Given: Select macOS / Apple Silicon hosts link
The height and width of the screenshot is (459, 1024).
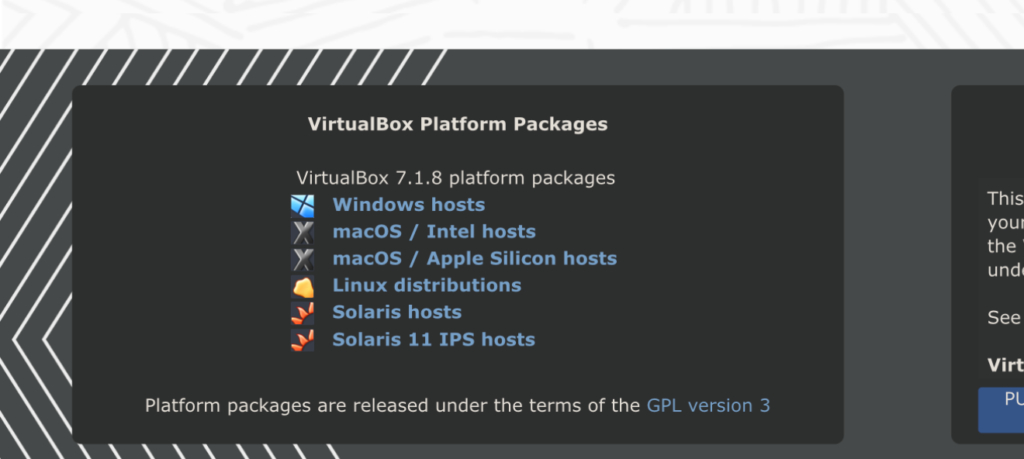Looking at the screenshot, I should (x=475, y=259).
